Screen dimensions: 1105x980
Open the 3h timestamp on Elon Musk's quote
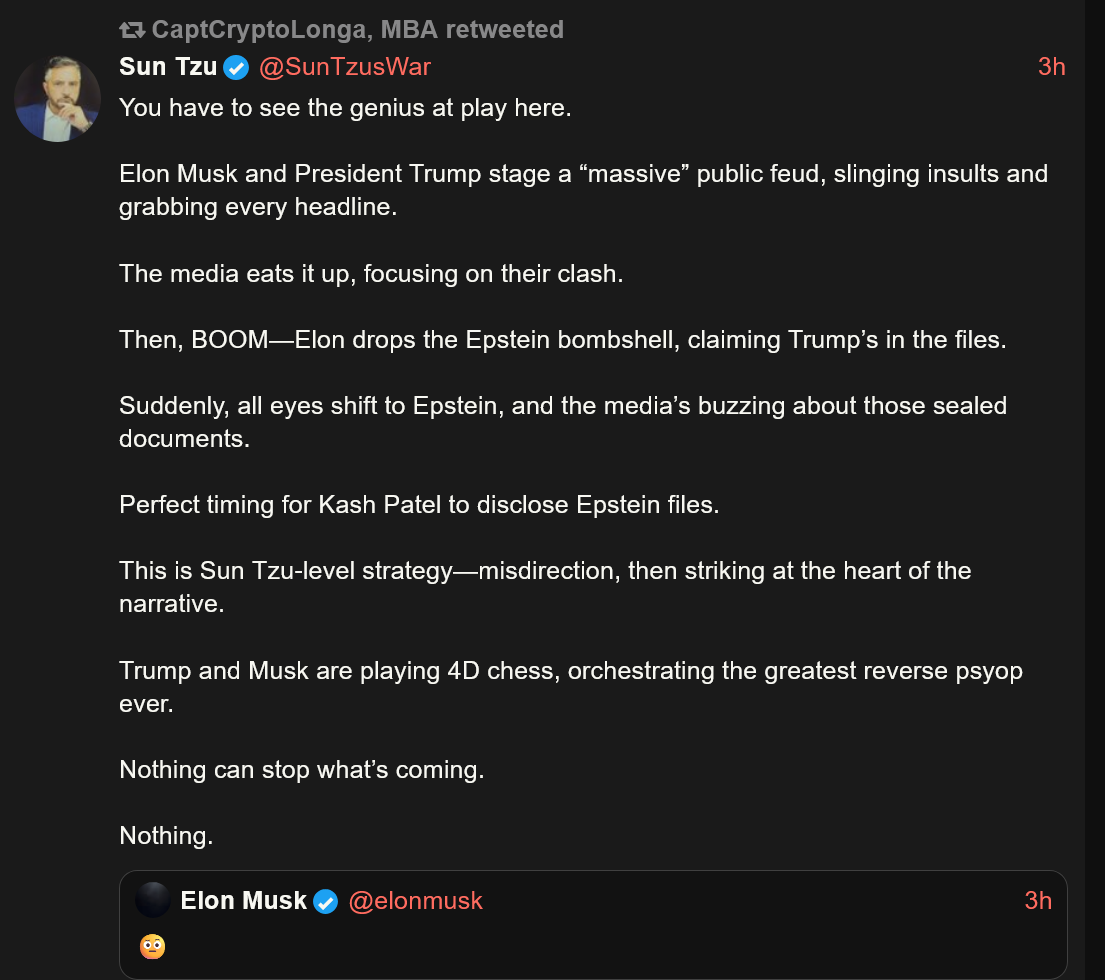(x=1038, y=900)
